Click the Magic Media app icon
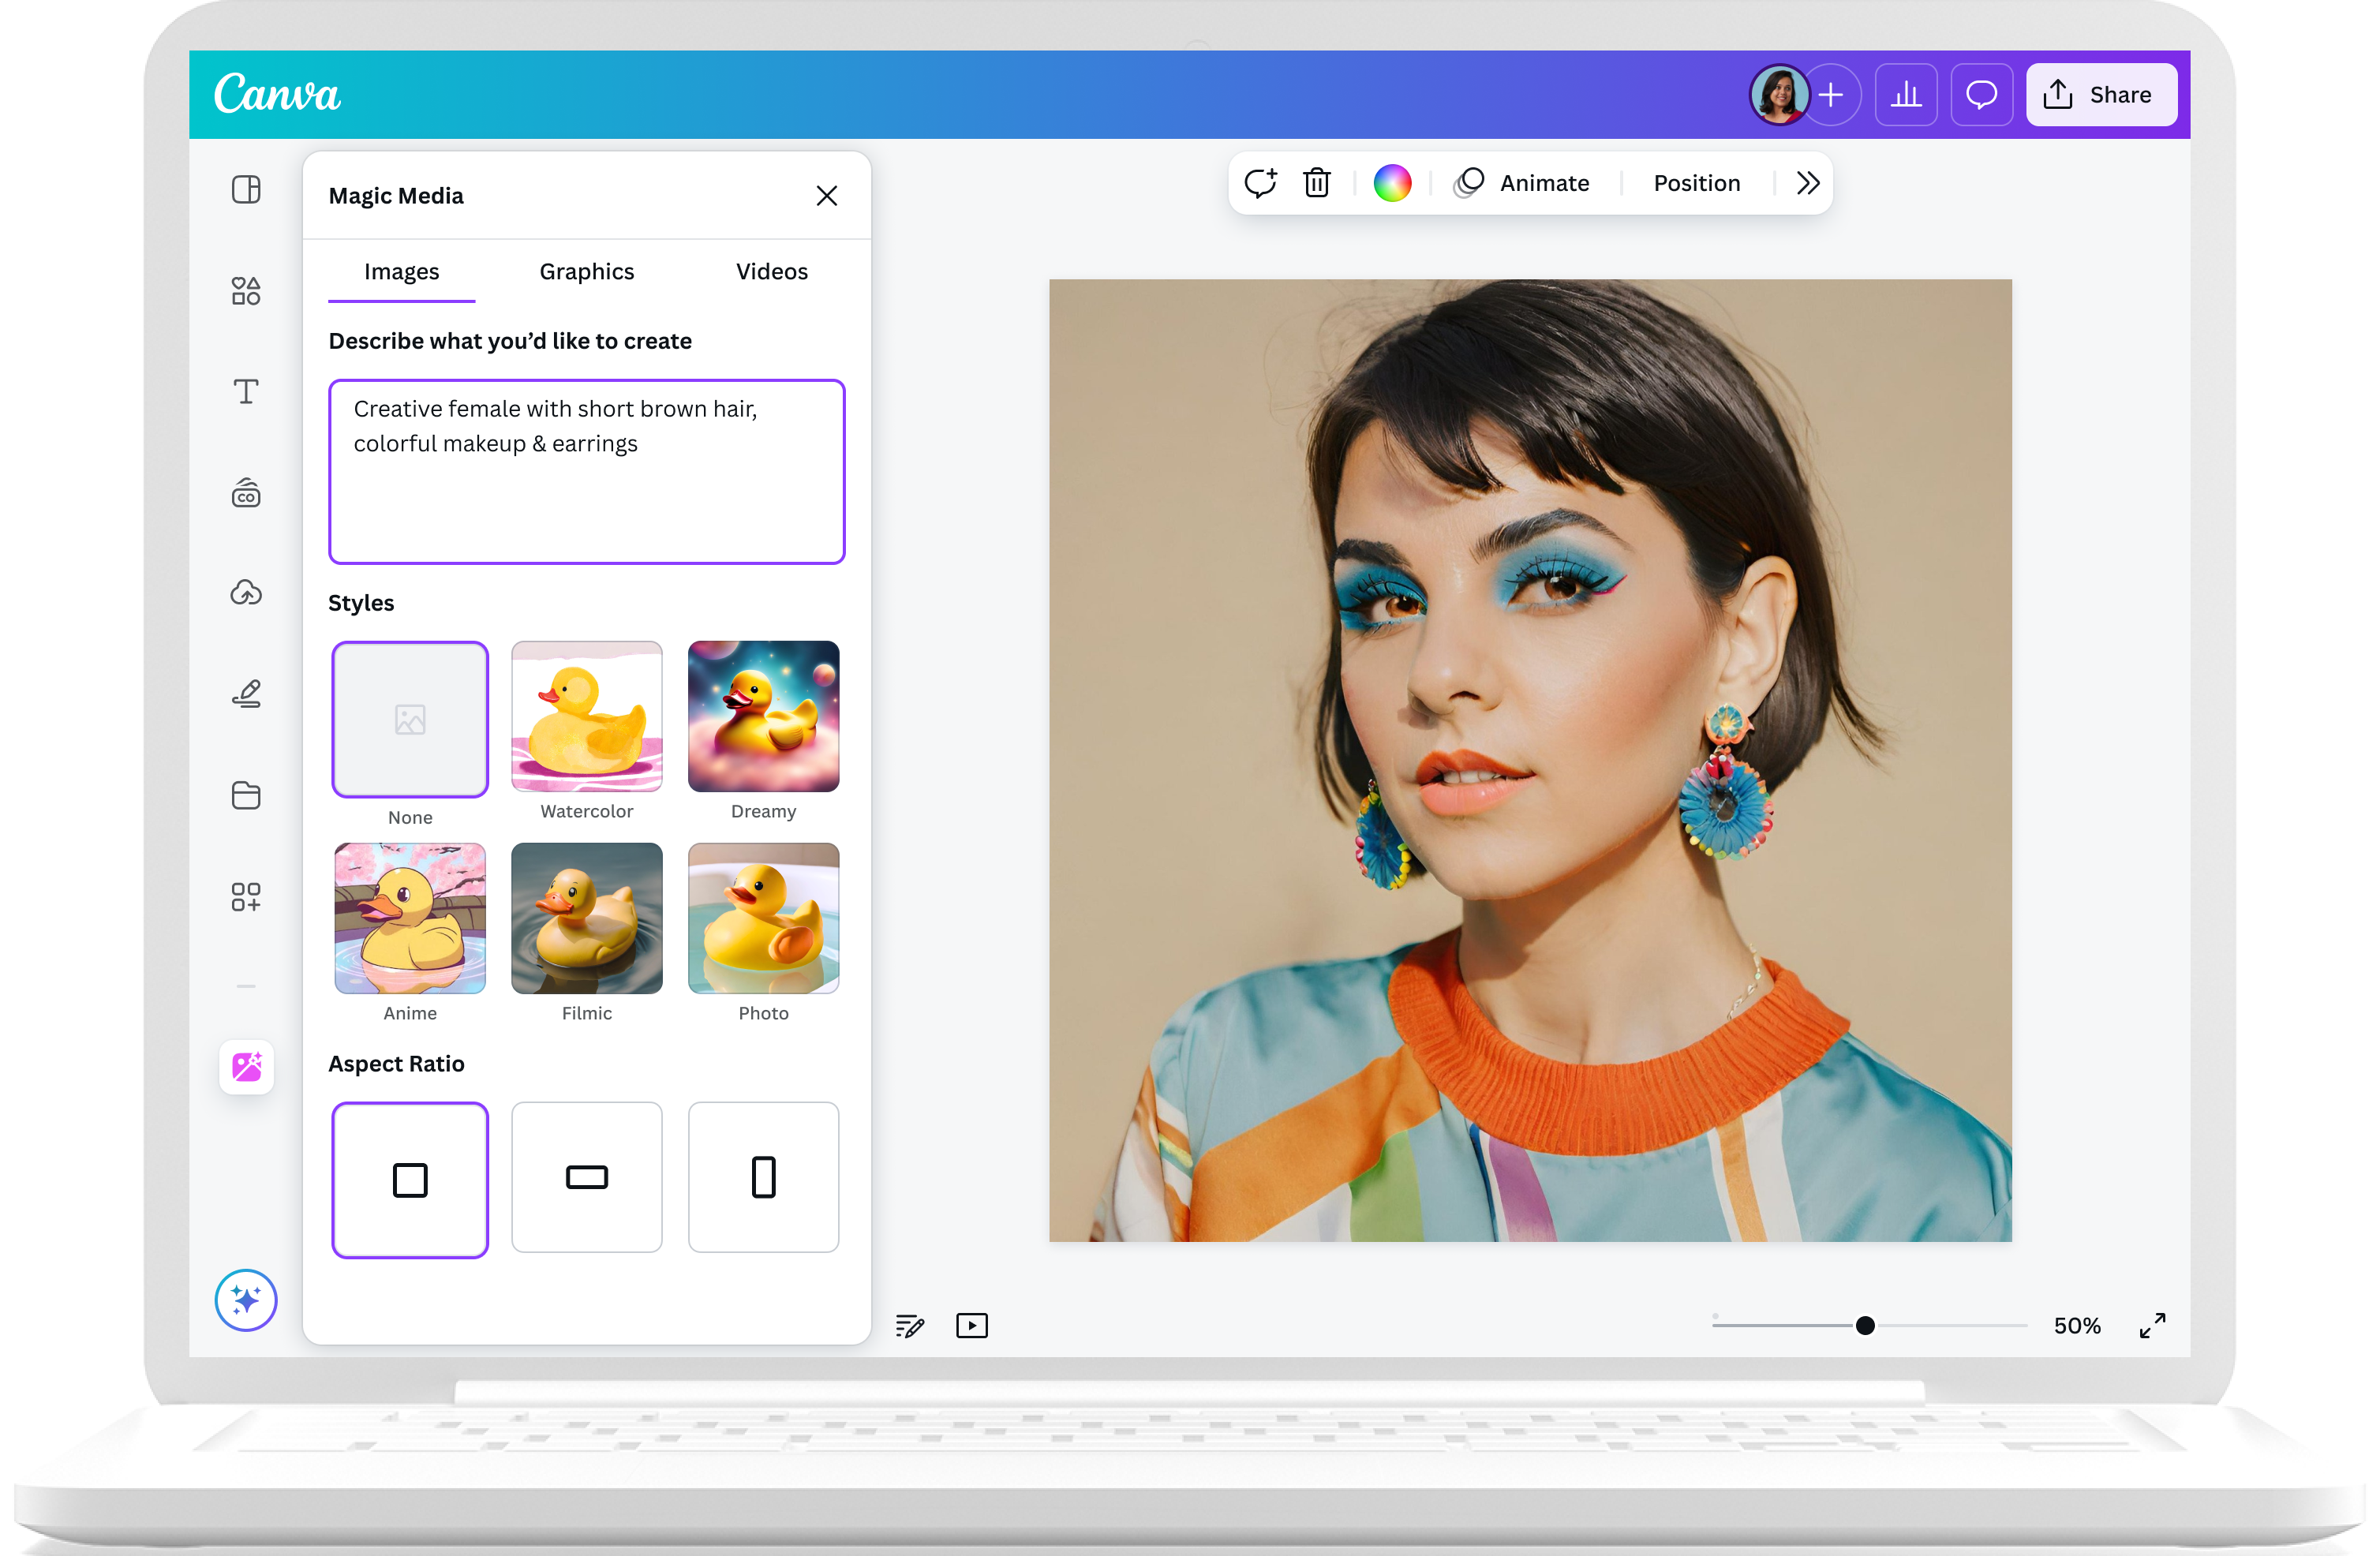Viewport: 2380px width, 1556px height. pos(246,1067)
